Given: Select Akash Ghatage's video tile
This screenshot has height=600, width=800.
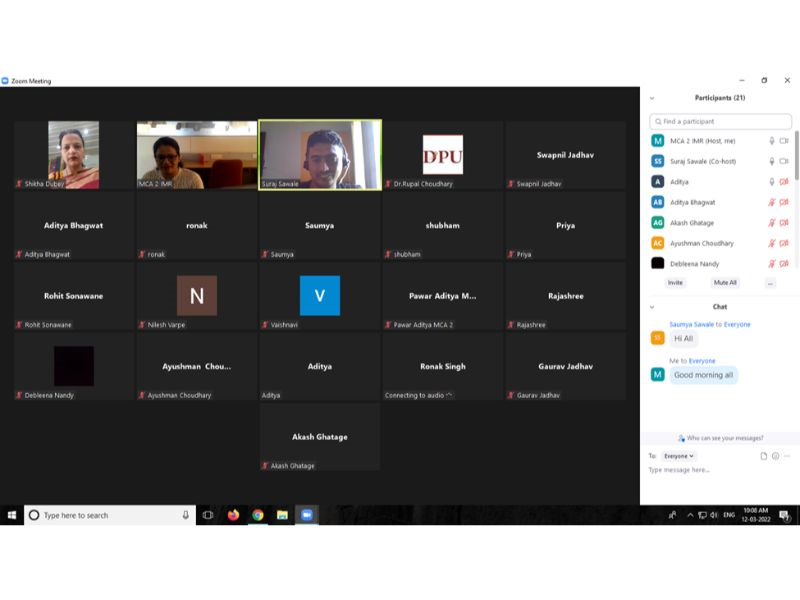Looking at the screenshot, I should 320,437.
